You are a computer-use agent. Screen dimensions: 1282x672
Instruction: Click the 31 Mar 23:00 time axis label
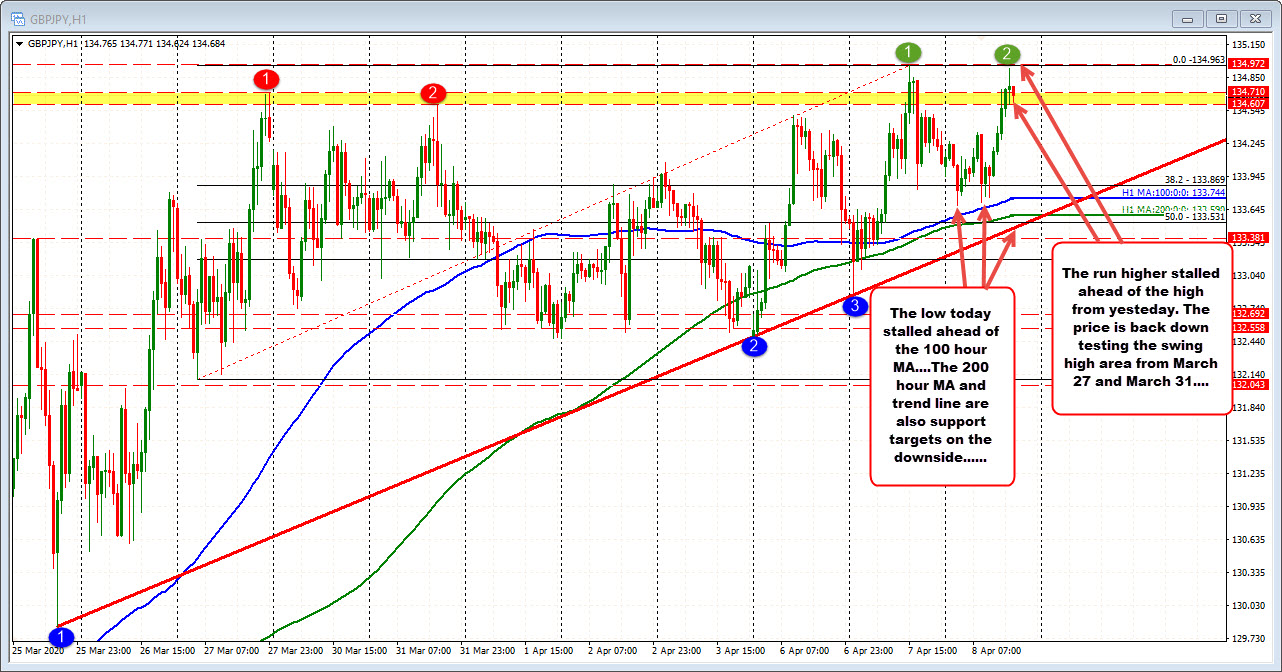click(487, 650)
